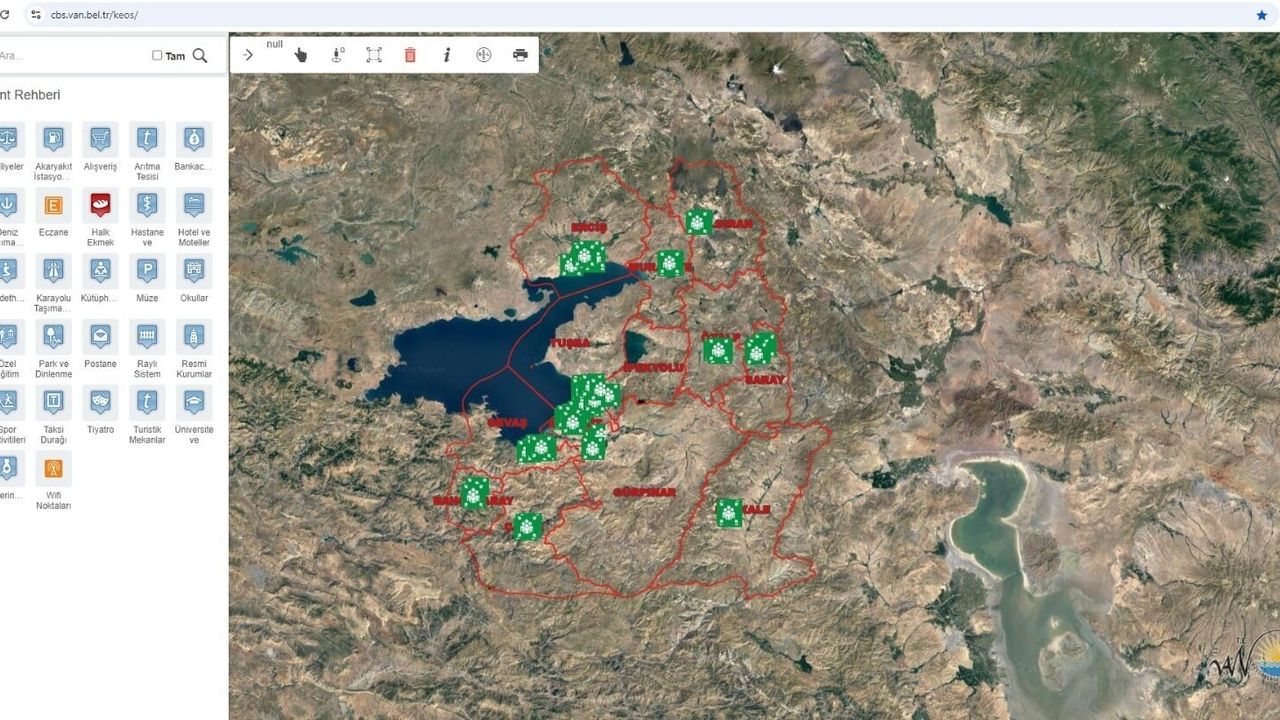This screenshot has height=720, width=1280.
Task: Select the Postane envelope icon
Action: (100, 336)
